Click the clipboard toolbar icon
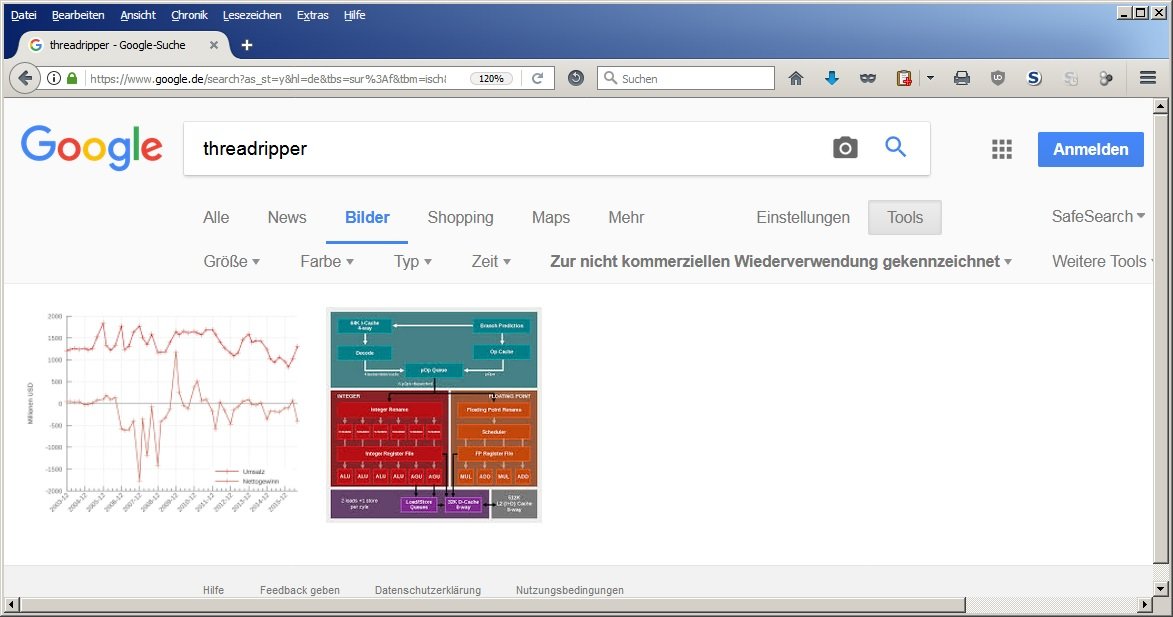The image size is (1173, 617). point(904,78)
